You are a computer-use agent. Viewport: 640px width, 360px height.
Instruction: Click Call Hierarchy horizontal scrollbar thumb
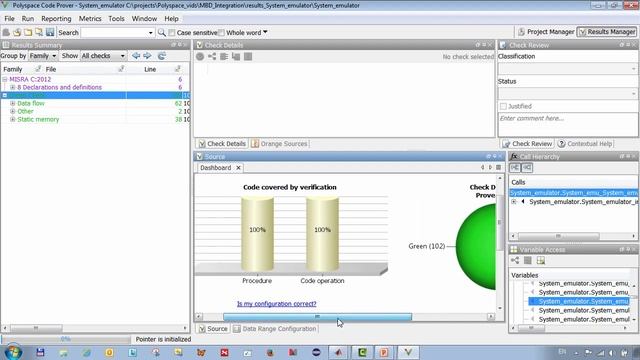click(x=558, y=236)
